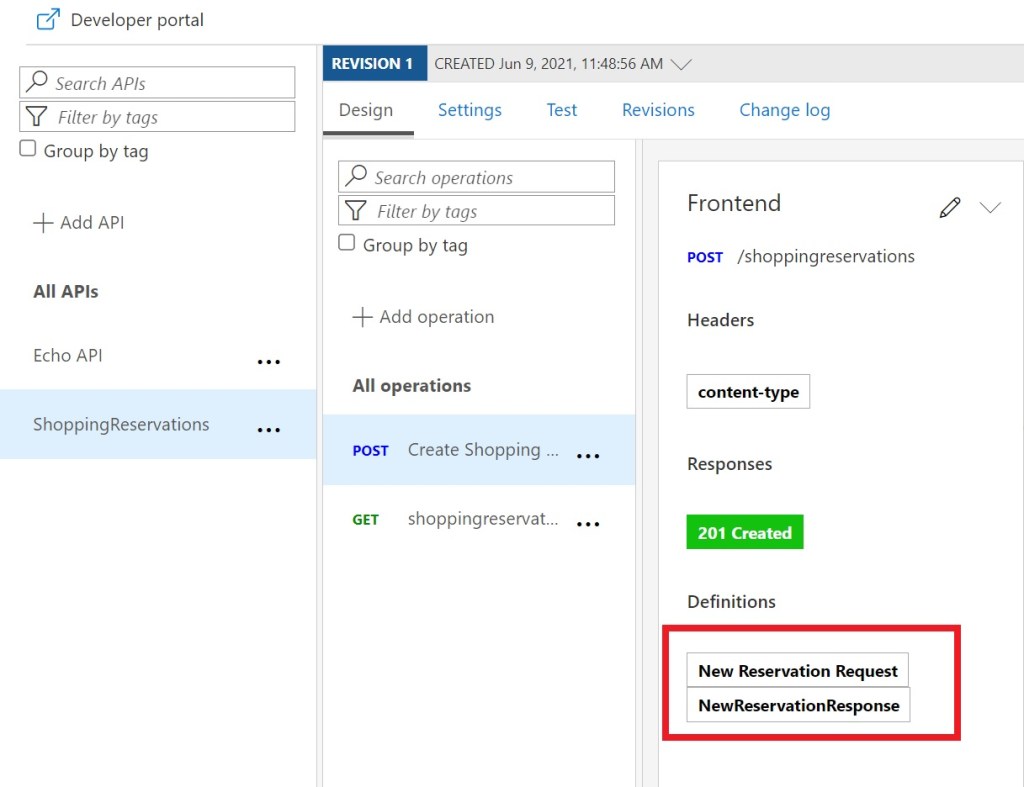Click the Search operations input field

pyautogui.click(x=476, y=178)
